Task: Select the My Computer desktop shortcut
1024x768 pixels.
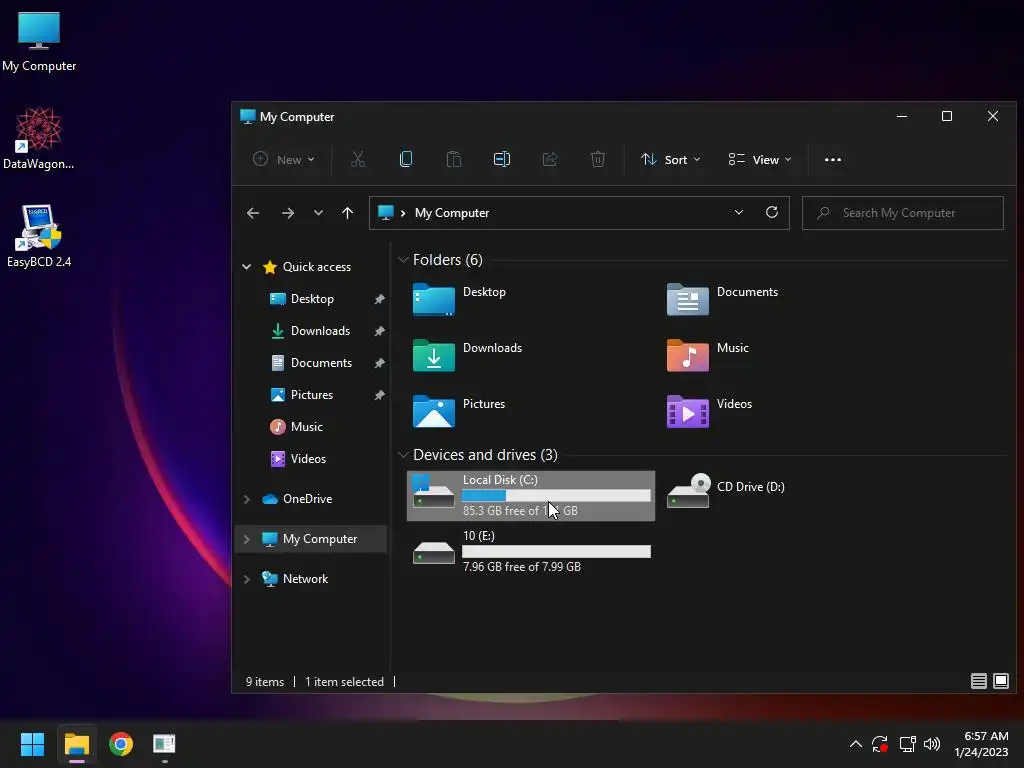Action: (x=39, y=42)
